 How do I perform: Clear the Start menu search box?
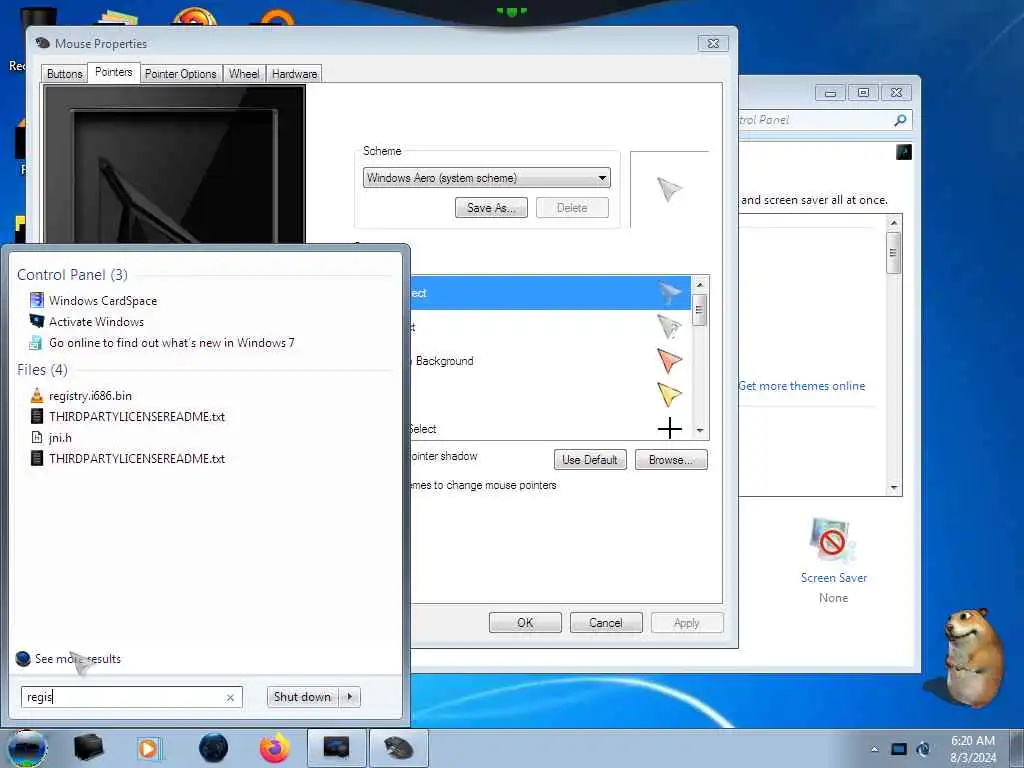coord(230,697)
